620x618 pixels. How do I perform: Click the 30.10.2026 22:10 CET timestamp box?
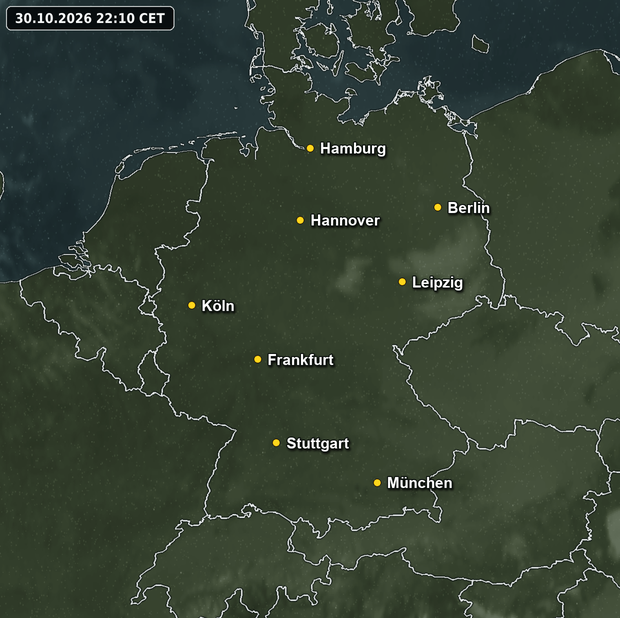(90, 18)
